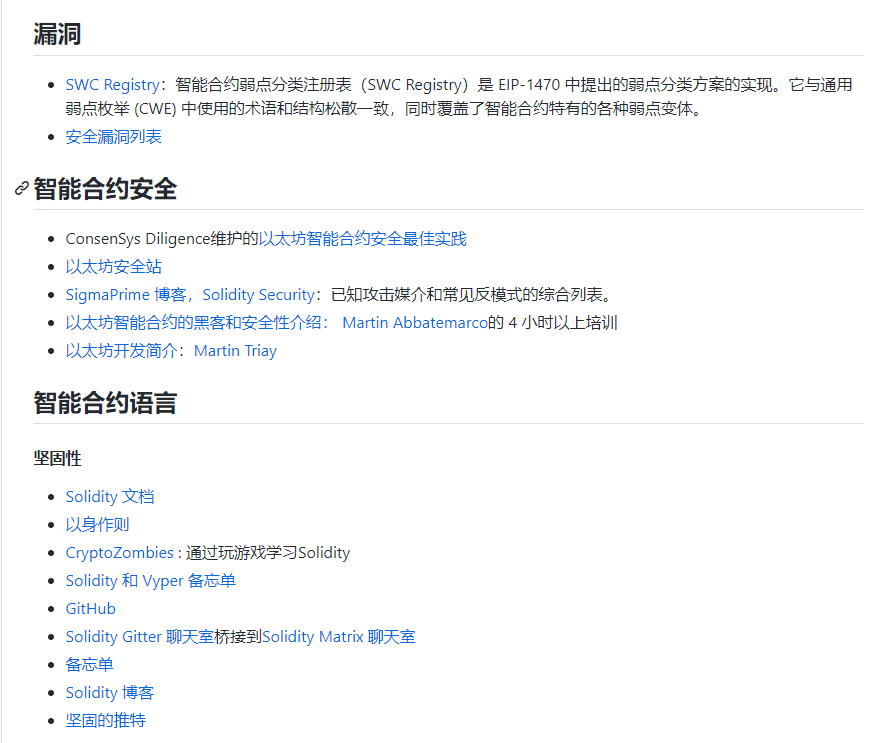Screen dimensions: 887x743
Task: Click the text ConsenSys Diligence维护的
Action: point(162,239)
